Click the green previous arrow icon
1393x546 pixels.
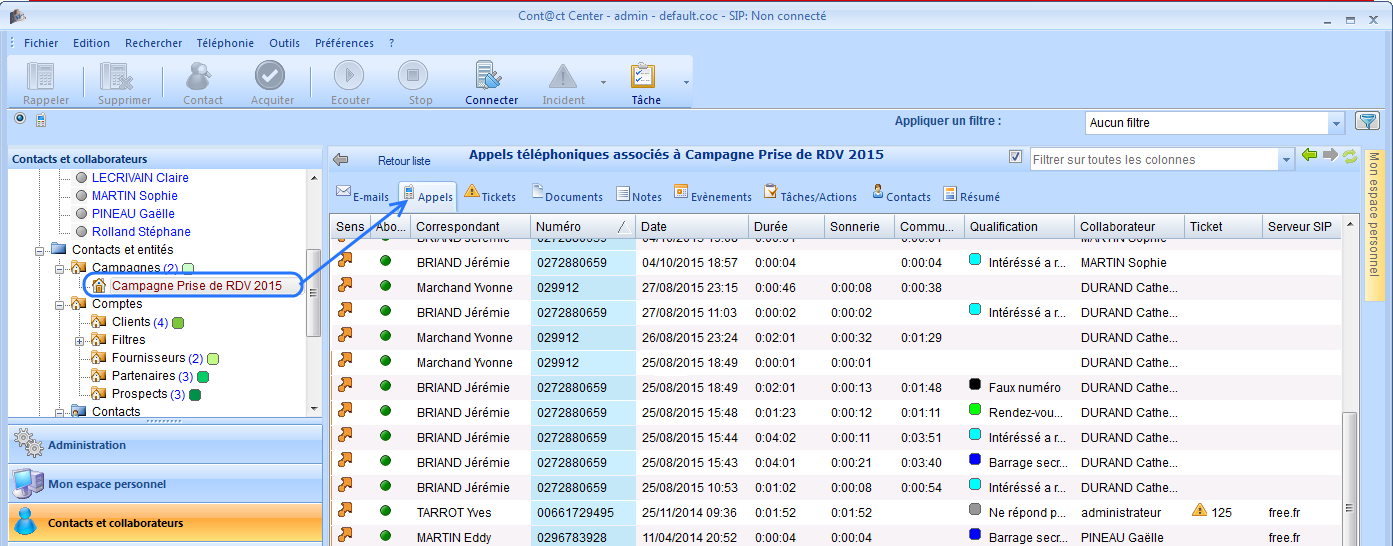1310,156
